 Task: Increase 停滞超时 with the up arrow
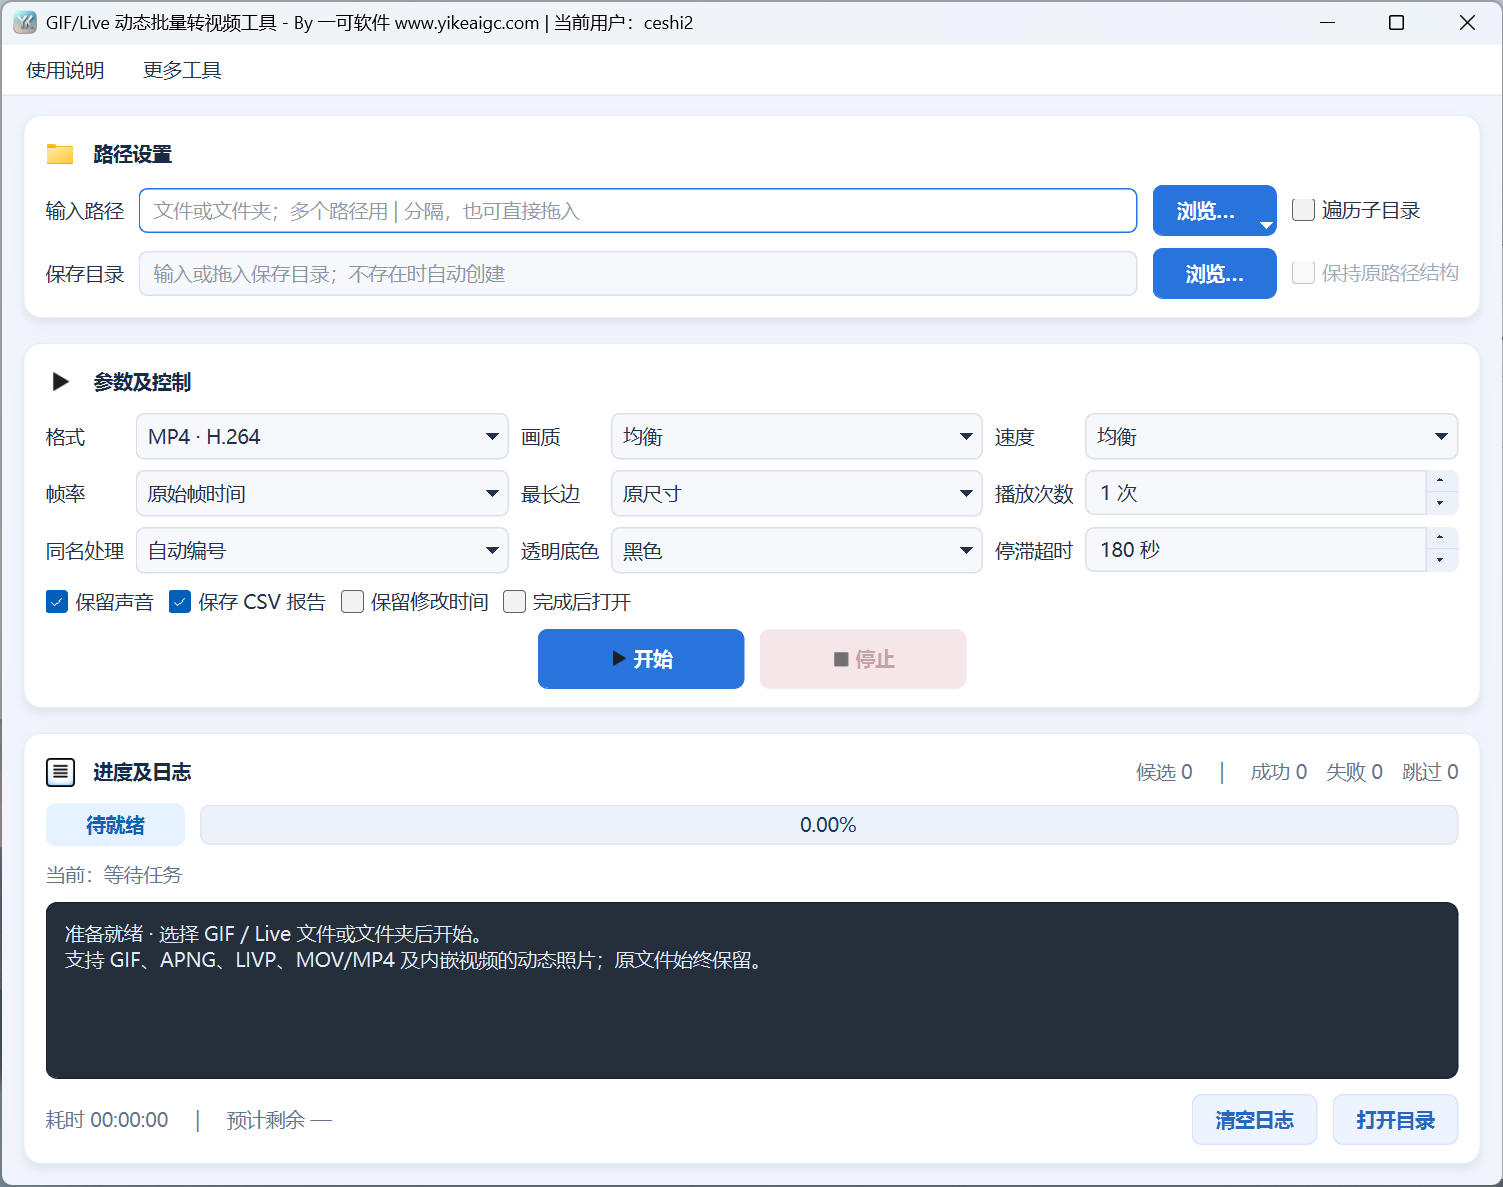tap(1441, 539)
